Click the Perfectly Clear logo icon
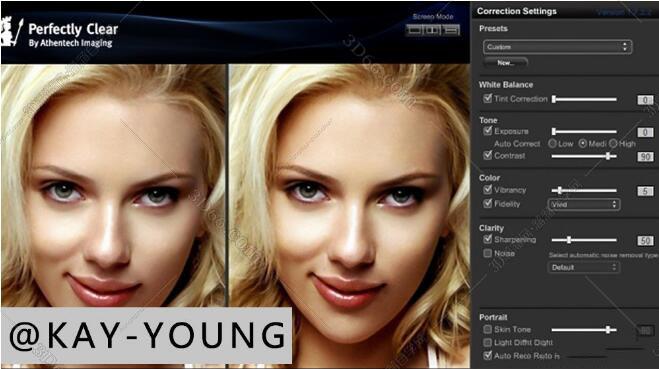The image size is (659, 369). [11, 32]
